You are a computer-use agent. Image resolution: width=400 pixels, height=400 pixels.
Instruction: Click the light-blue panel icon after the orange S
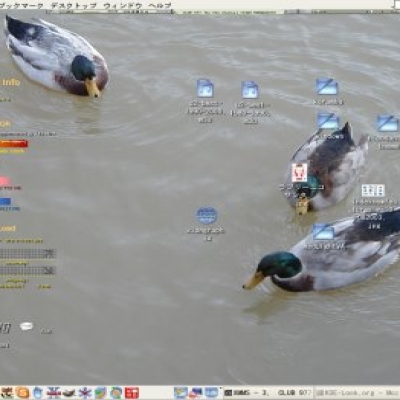point(38,393)
